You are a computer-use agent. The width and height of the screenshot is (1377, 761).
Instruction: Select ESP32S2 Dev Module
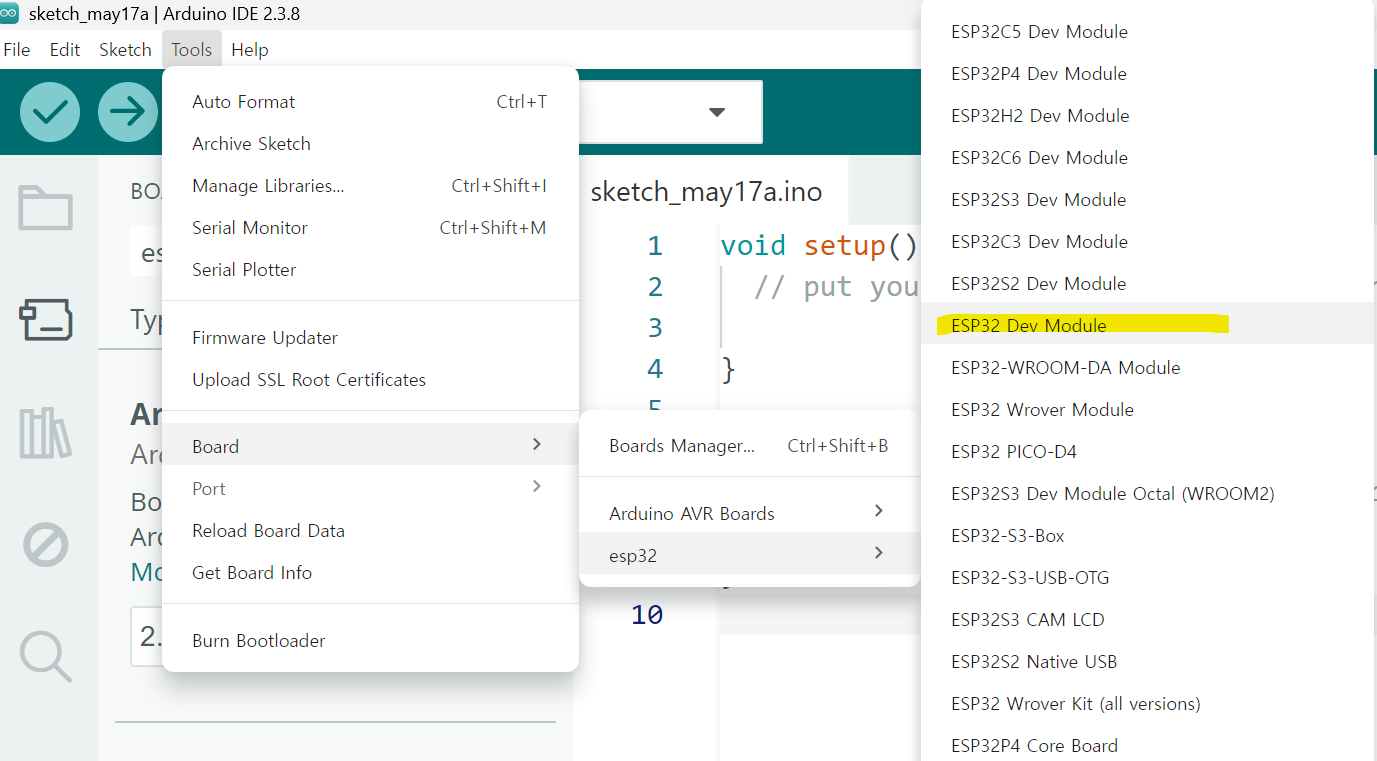1148,284
